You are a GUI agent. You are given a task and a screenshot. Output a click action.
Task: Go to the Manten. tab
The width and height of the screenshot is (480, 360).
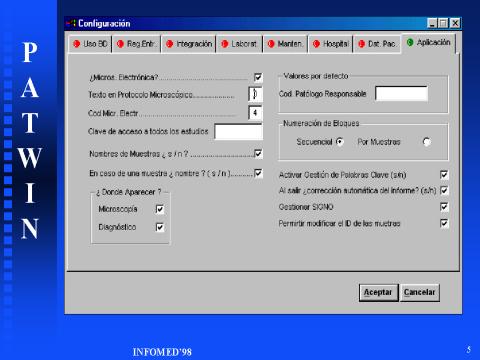click(x=286, y=44)
